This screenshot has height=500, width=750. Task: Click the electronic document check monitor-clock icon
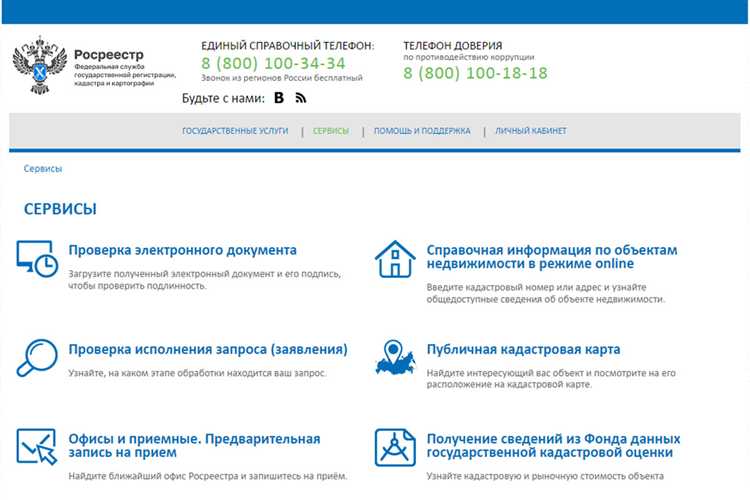pyautogui.click(x=37, y=259)
